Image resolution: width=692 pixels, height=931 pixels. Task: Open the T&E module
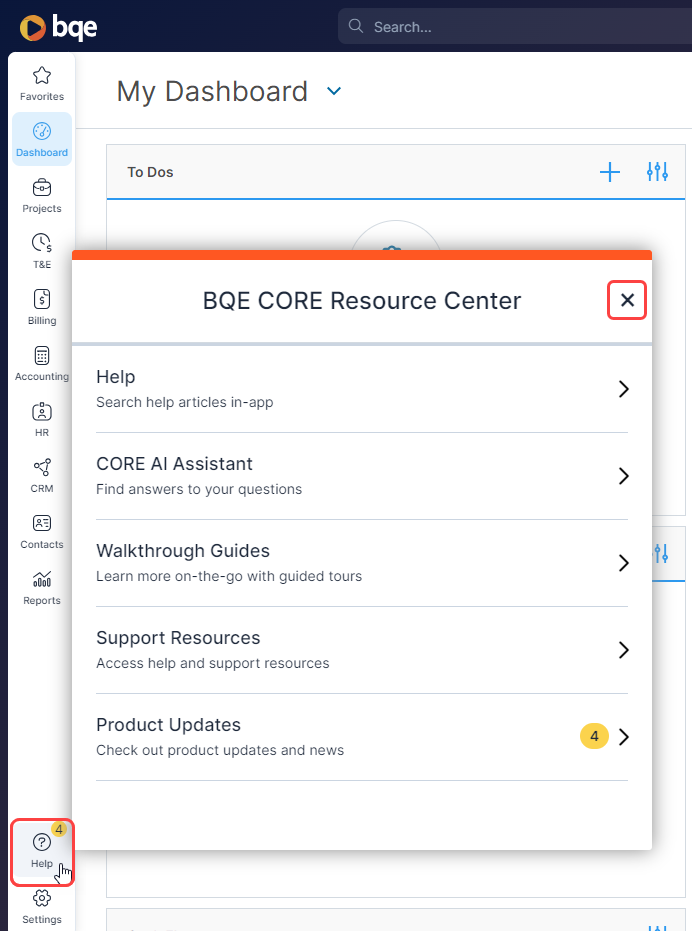(42, 251)
